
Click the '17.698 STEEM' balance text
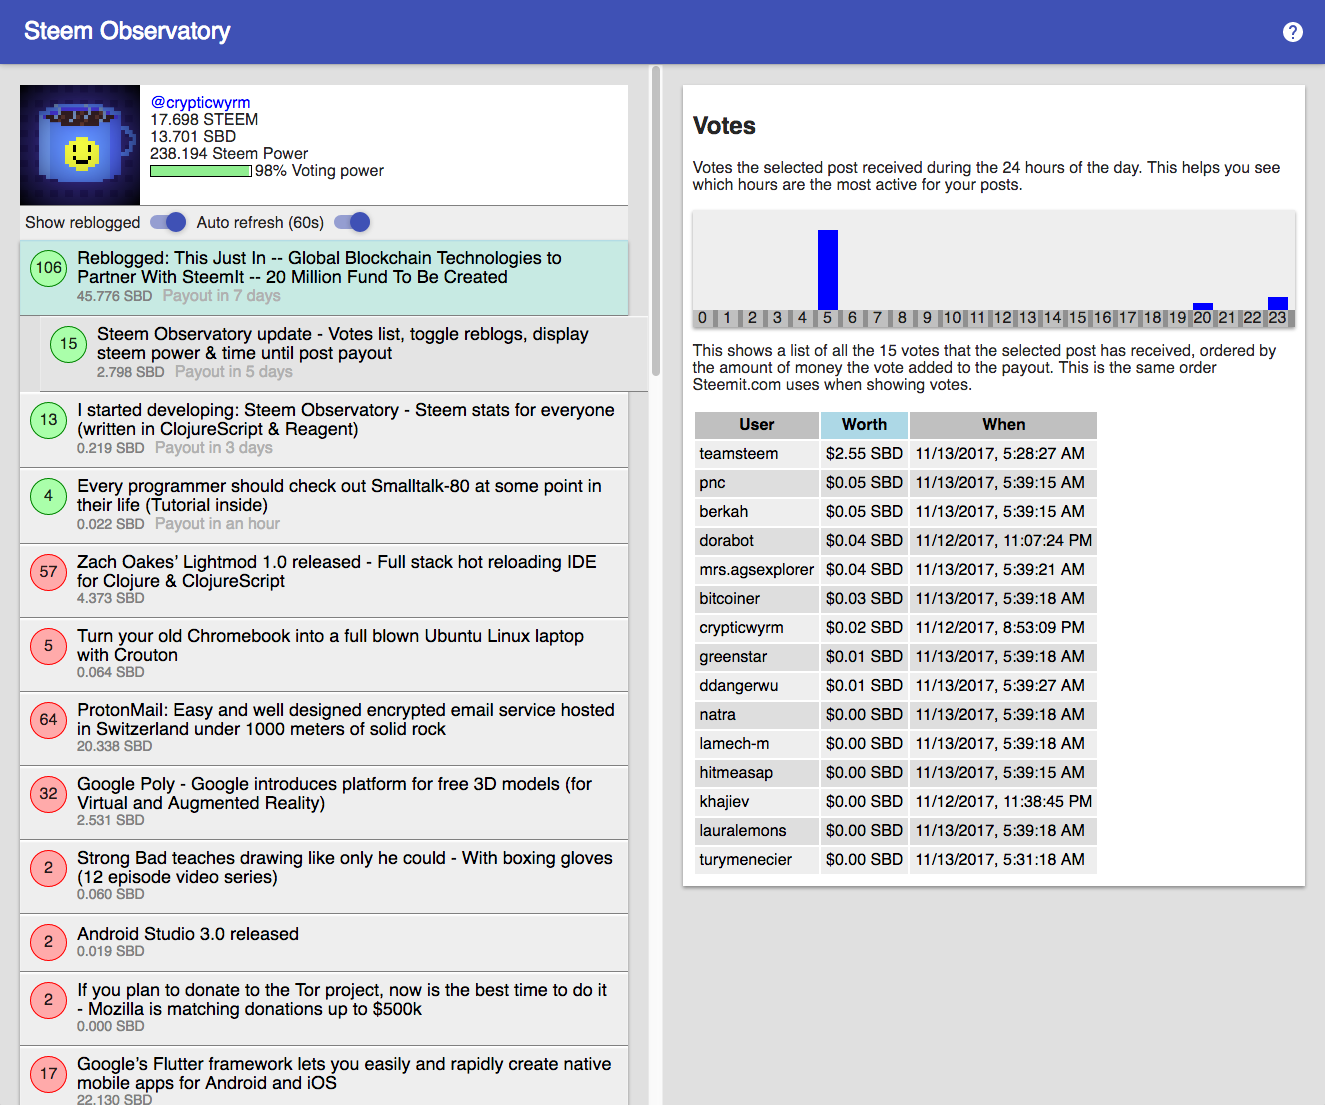coord(204,120)
